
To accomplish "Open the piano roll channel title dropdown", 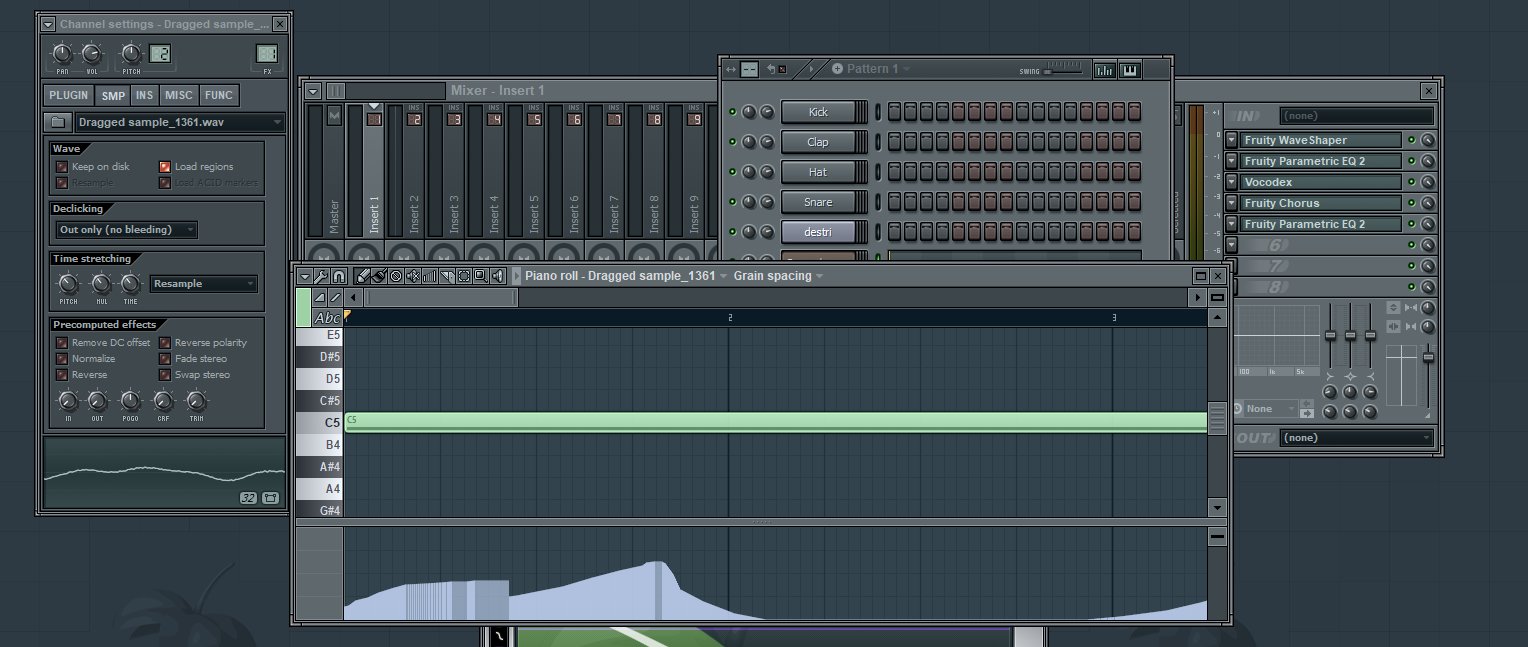I will tap(627, 276).
